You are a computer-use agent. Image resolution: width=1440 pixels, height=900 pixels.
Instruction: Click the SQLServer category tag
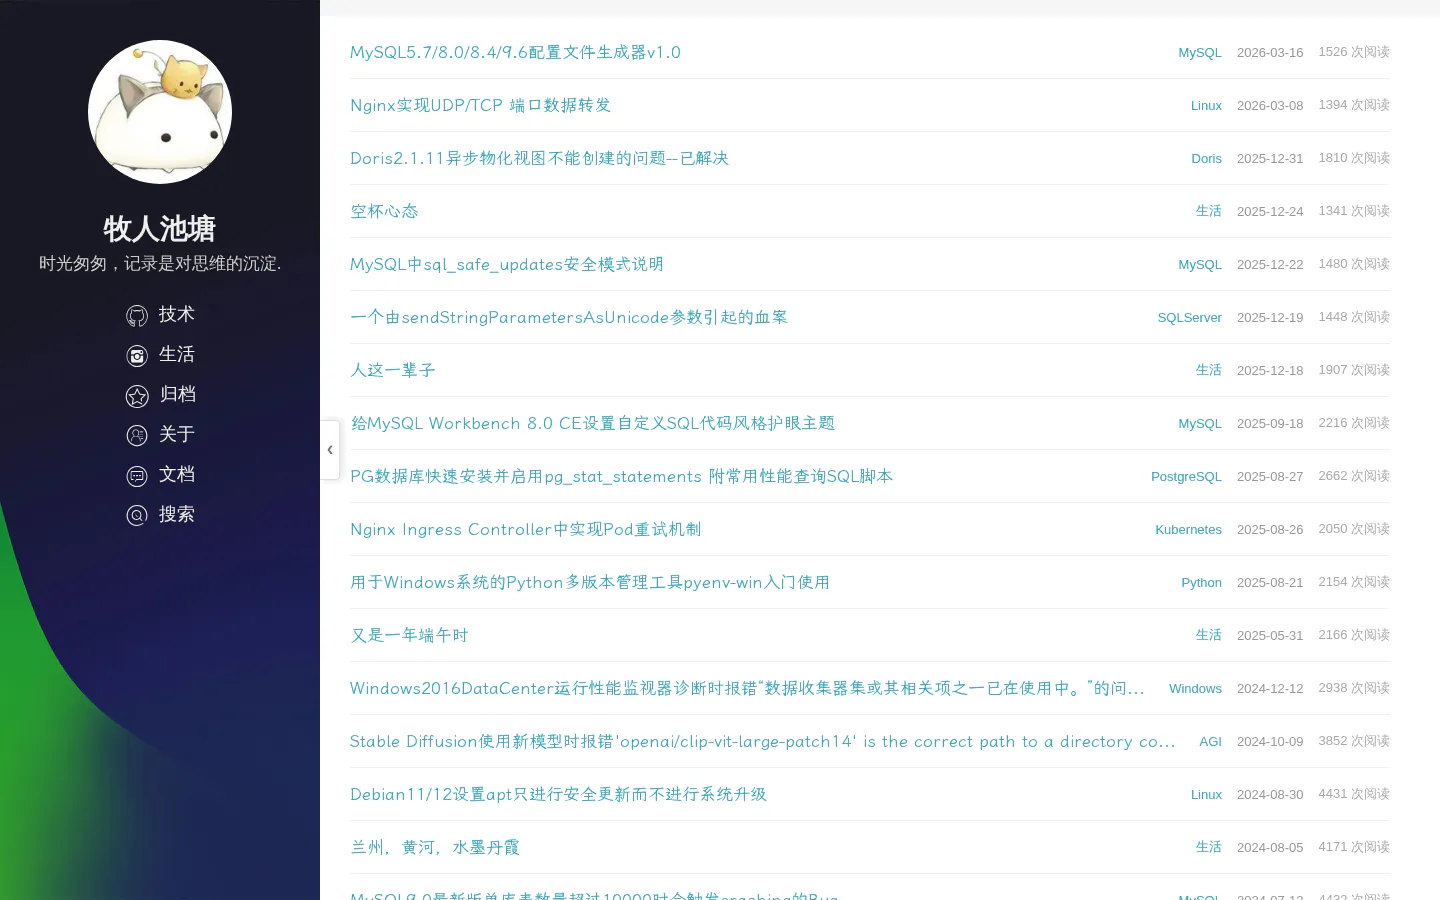tap(1189, 317)
